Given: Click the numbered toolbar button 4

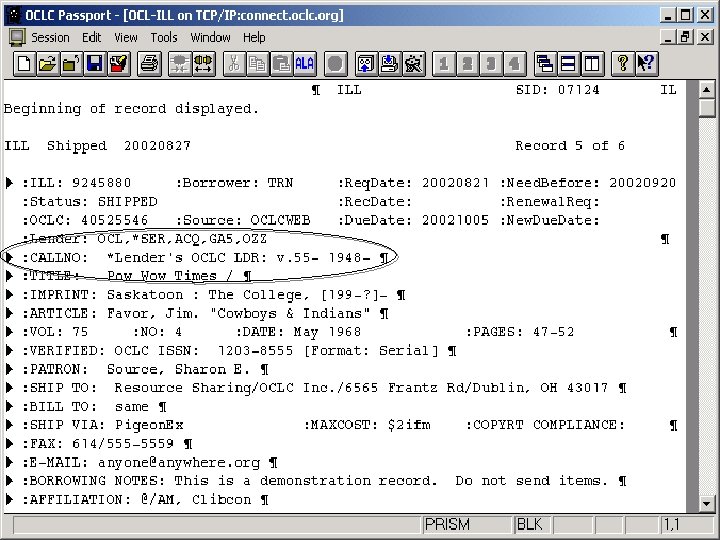Looking at the screenshot, I should pos(514,64).
